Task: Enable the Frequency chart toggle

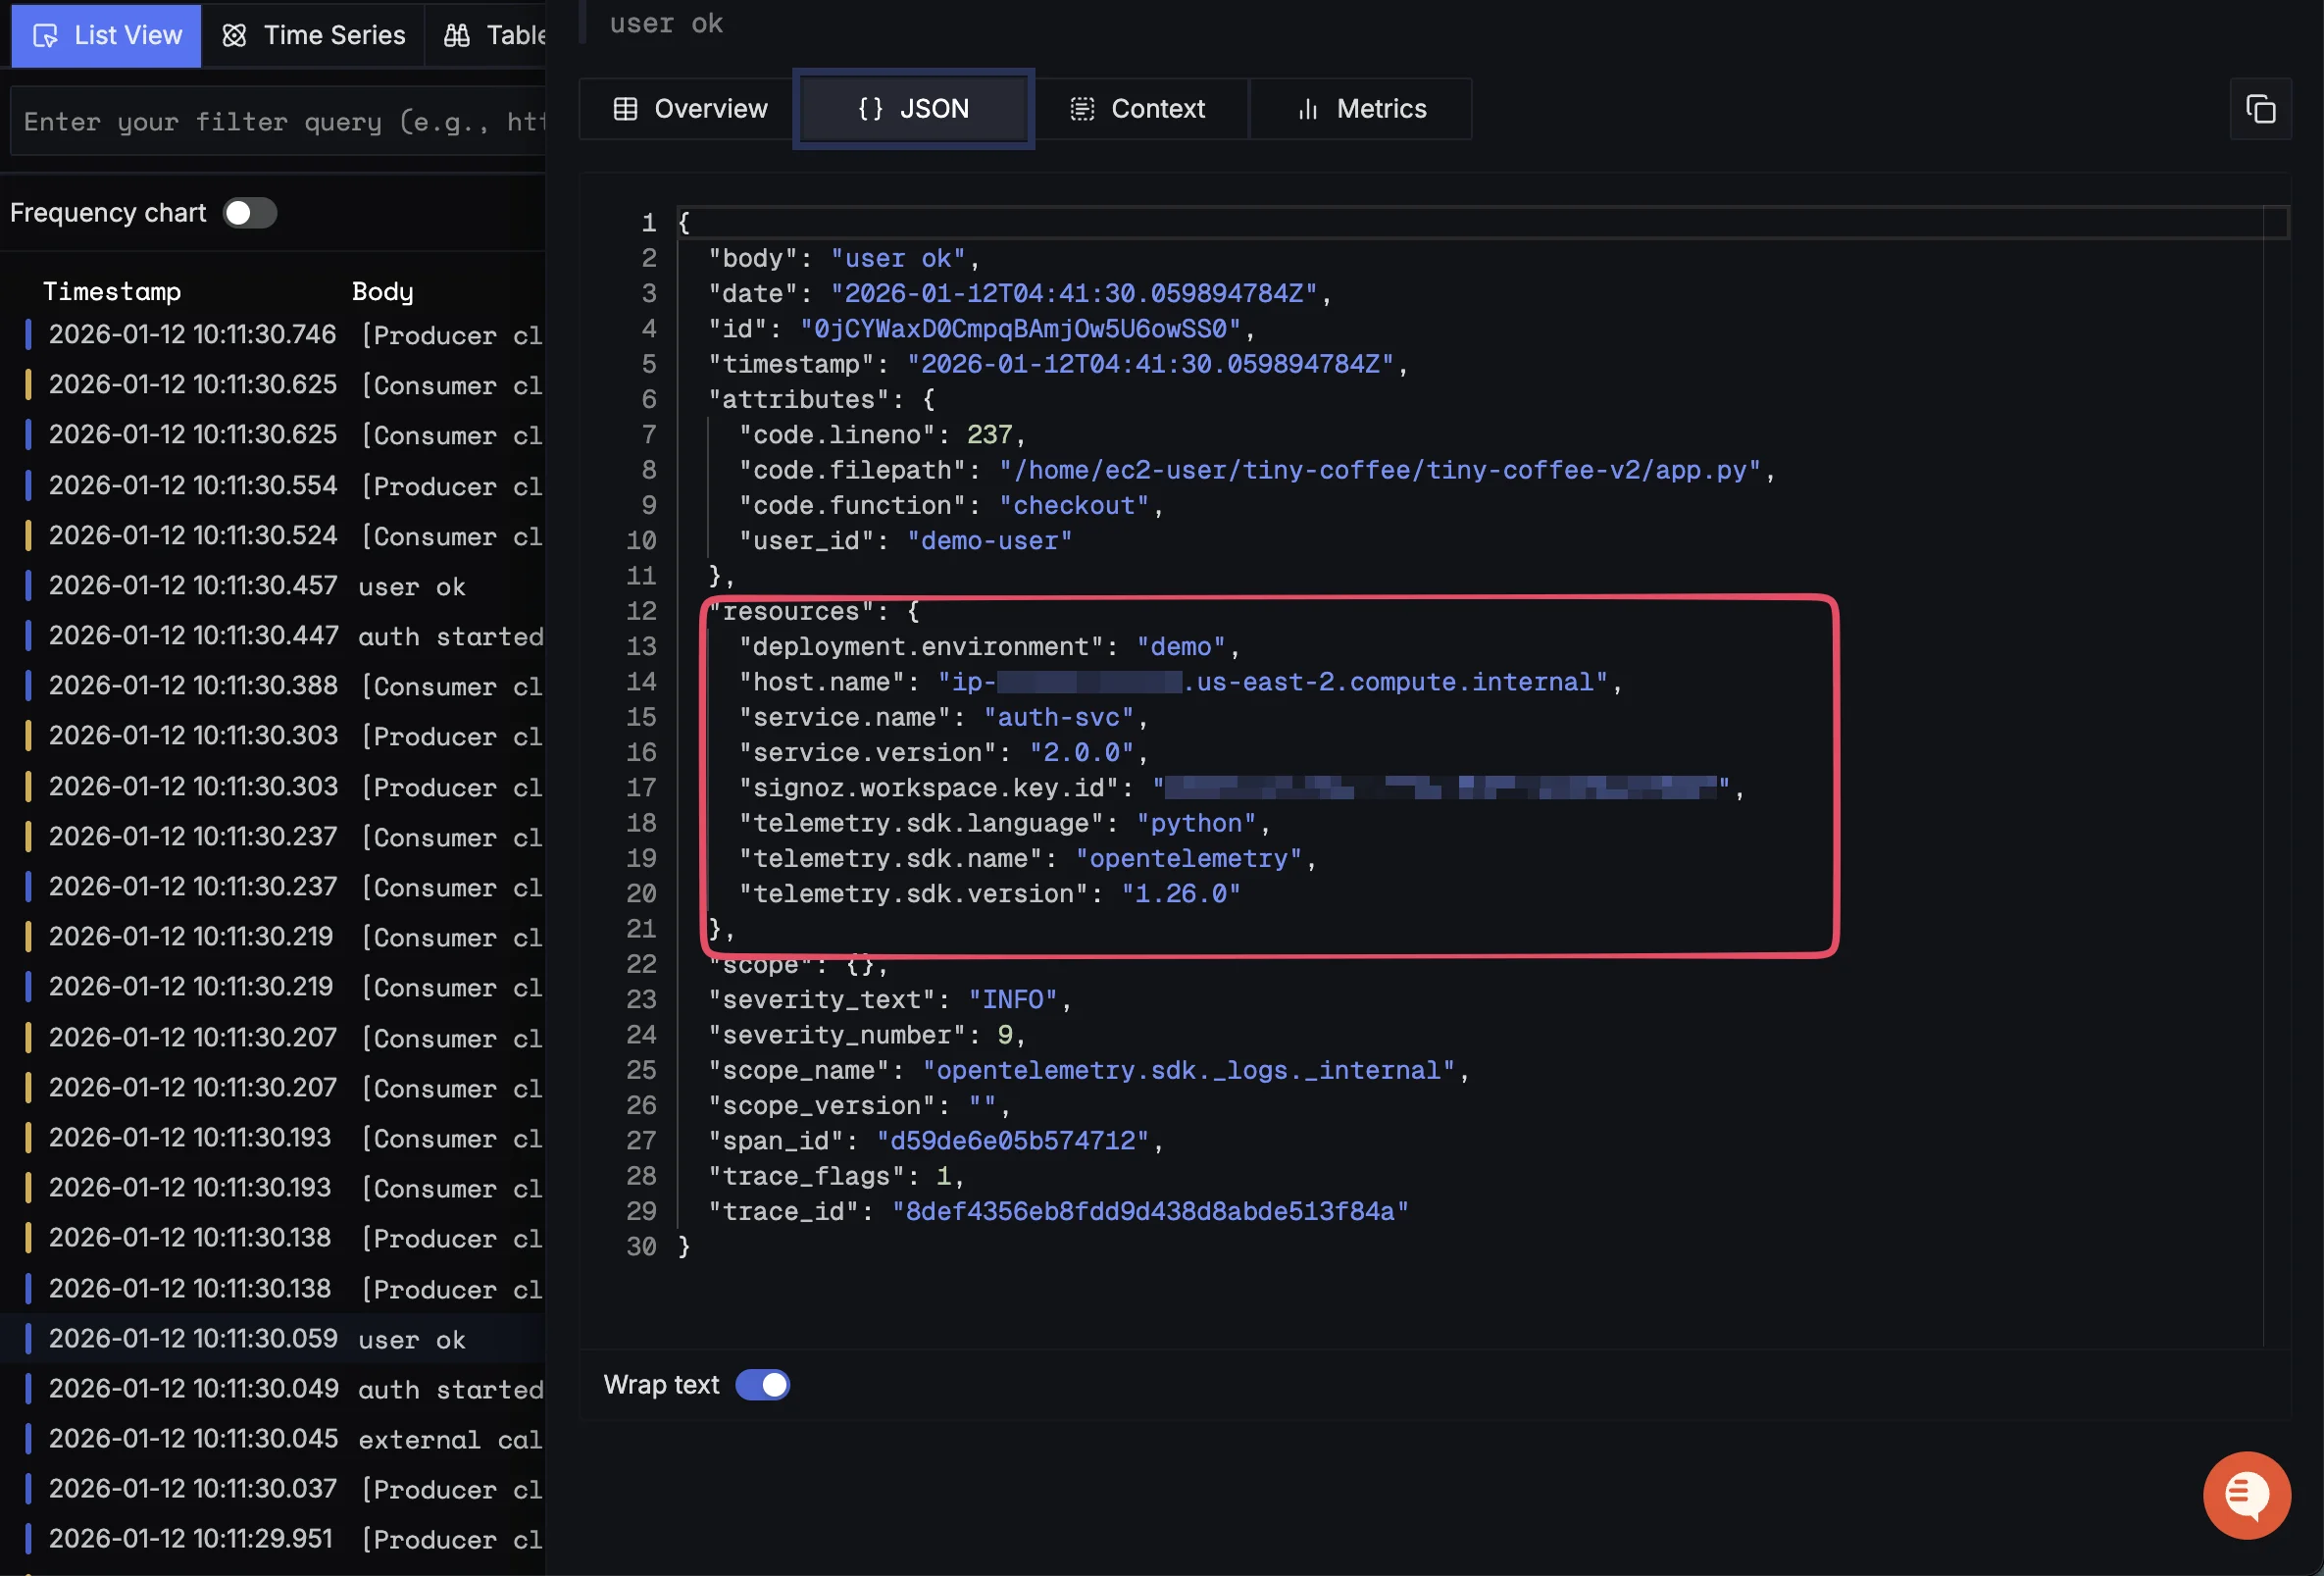Action: 249,213
